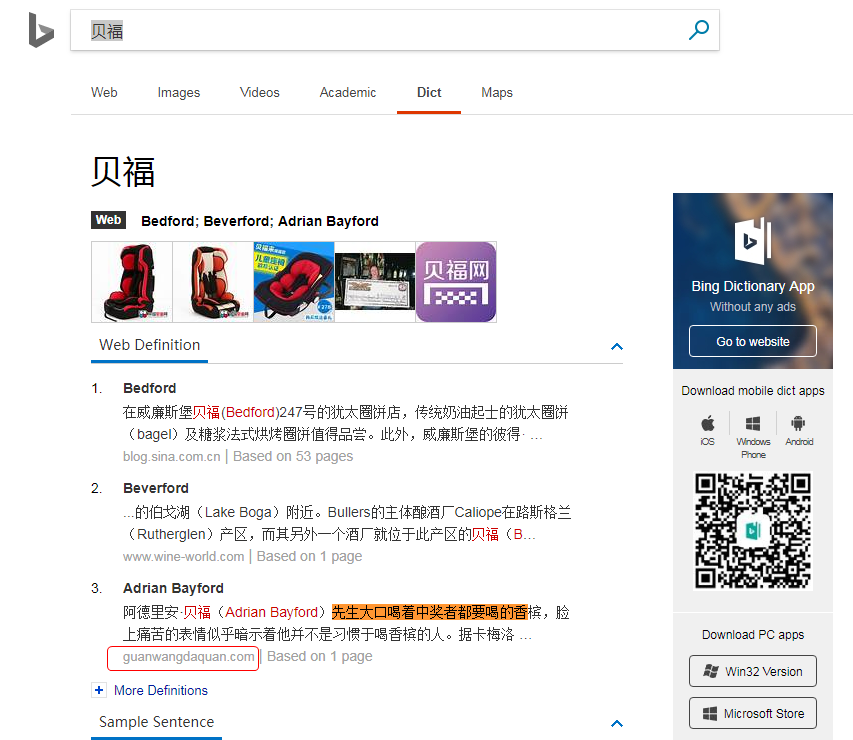Viewport: 853px width, 740px height.
Task: Collapse the Sample Sentence section chevron
Action: pos(616,724)
